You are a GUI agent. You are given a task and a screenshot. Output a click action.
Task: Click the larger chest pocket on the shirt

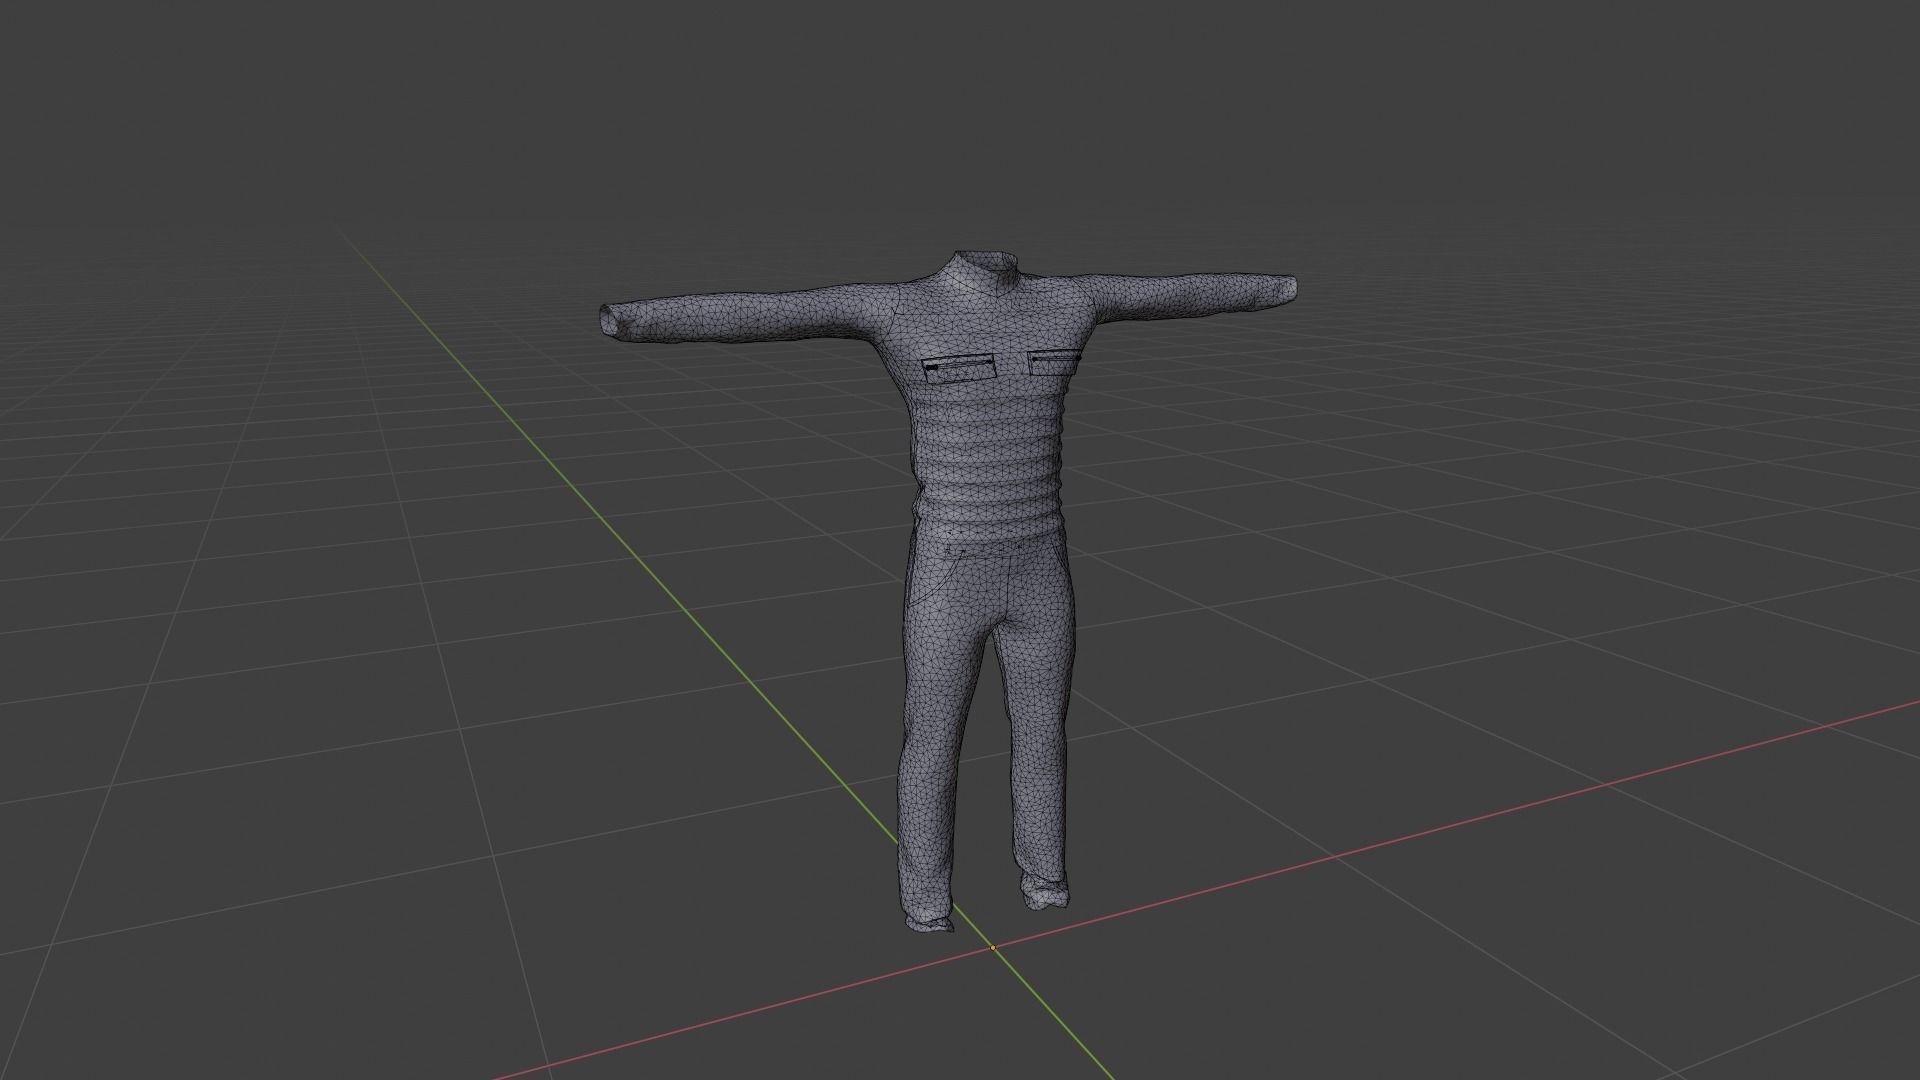coord(959,369)
